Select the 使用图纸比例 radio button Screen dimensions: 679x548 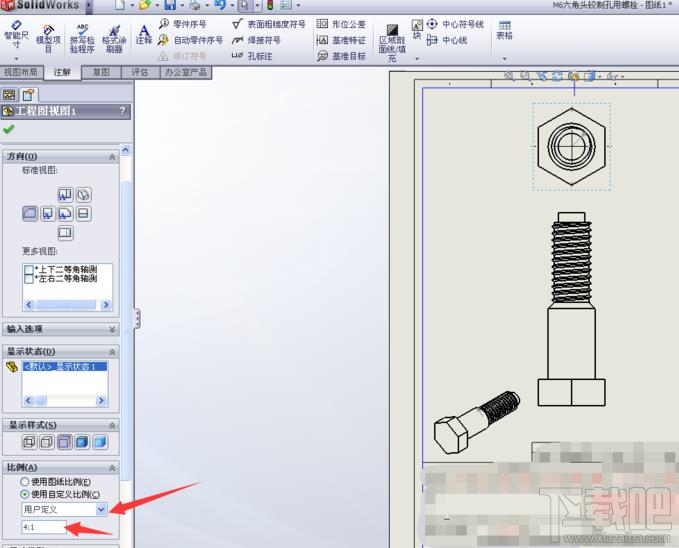coord(25,482)
